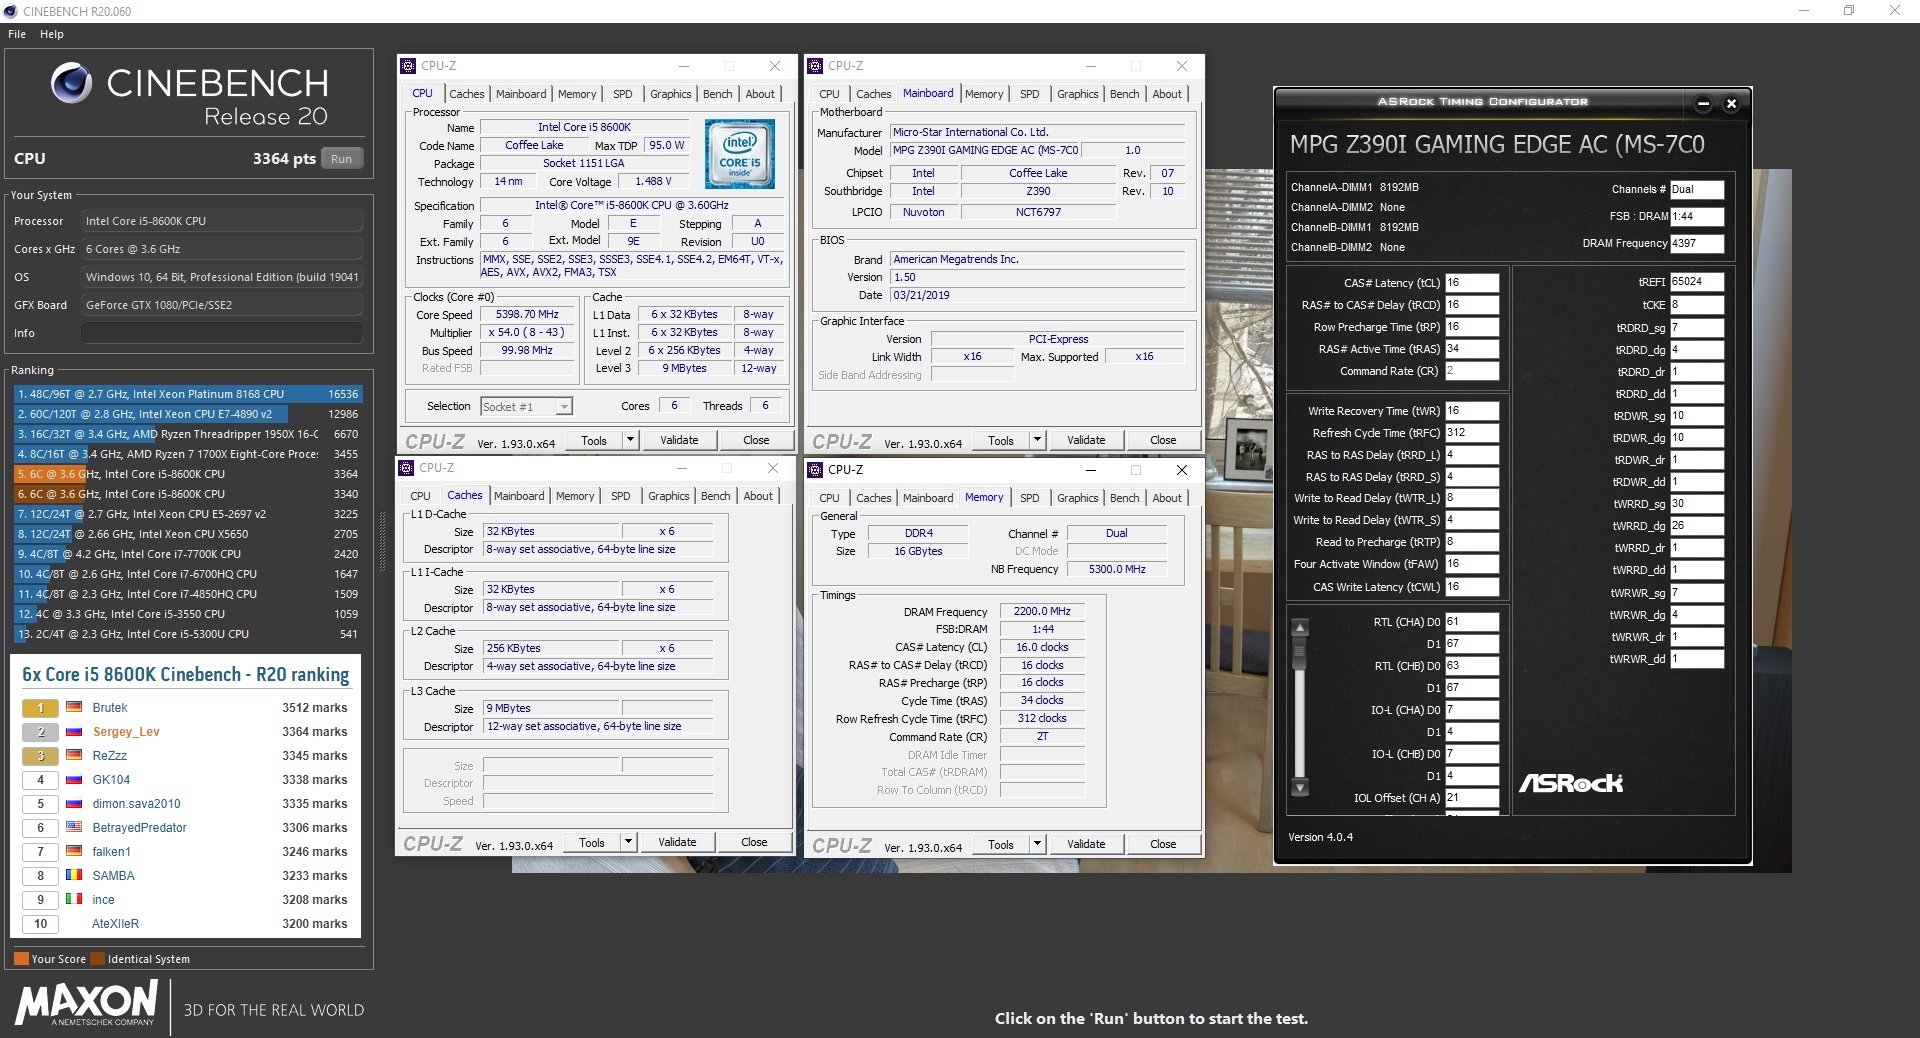Open SPD tab in CPU-Z mainboard window
1920x1038 pixels.
[x=1029, y=94]
